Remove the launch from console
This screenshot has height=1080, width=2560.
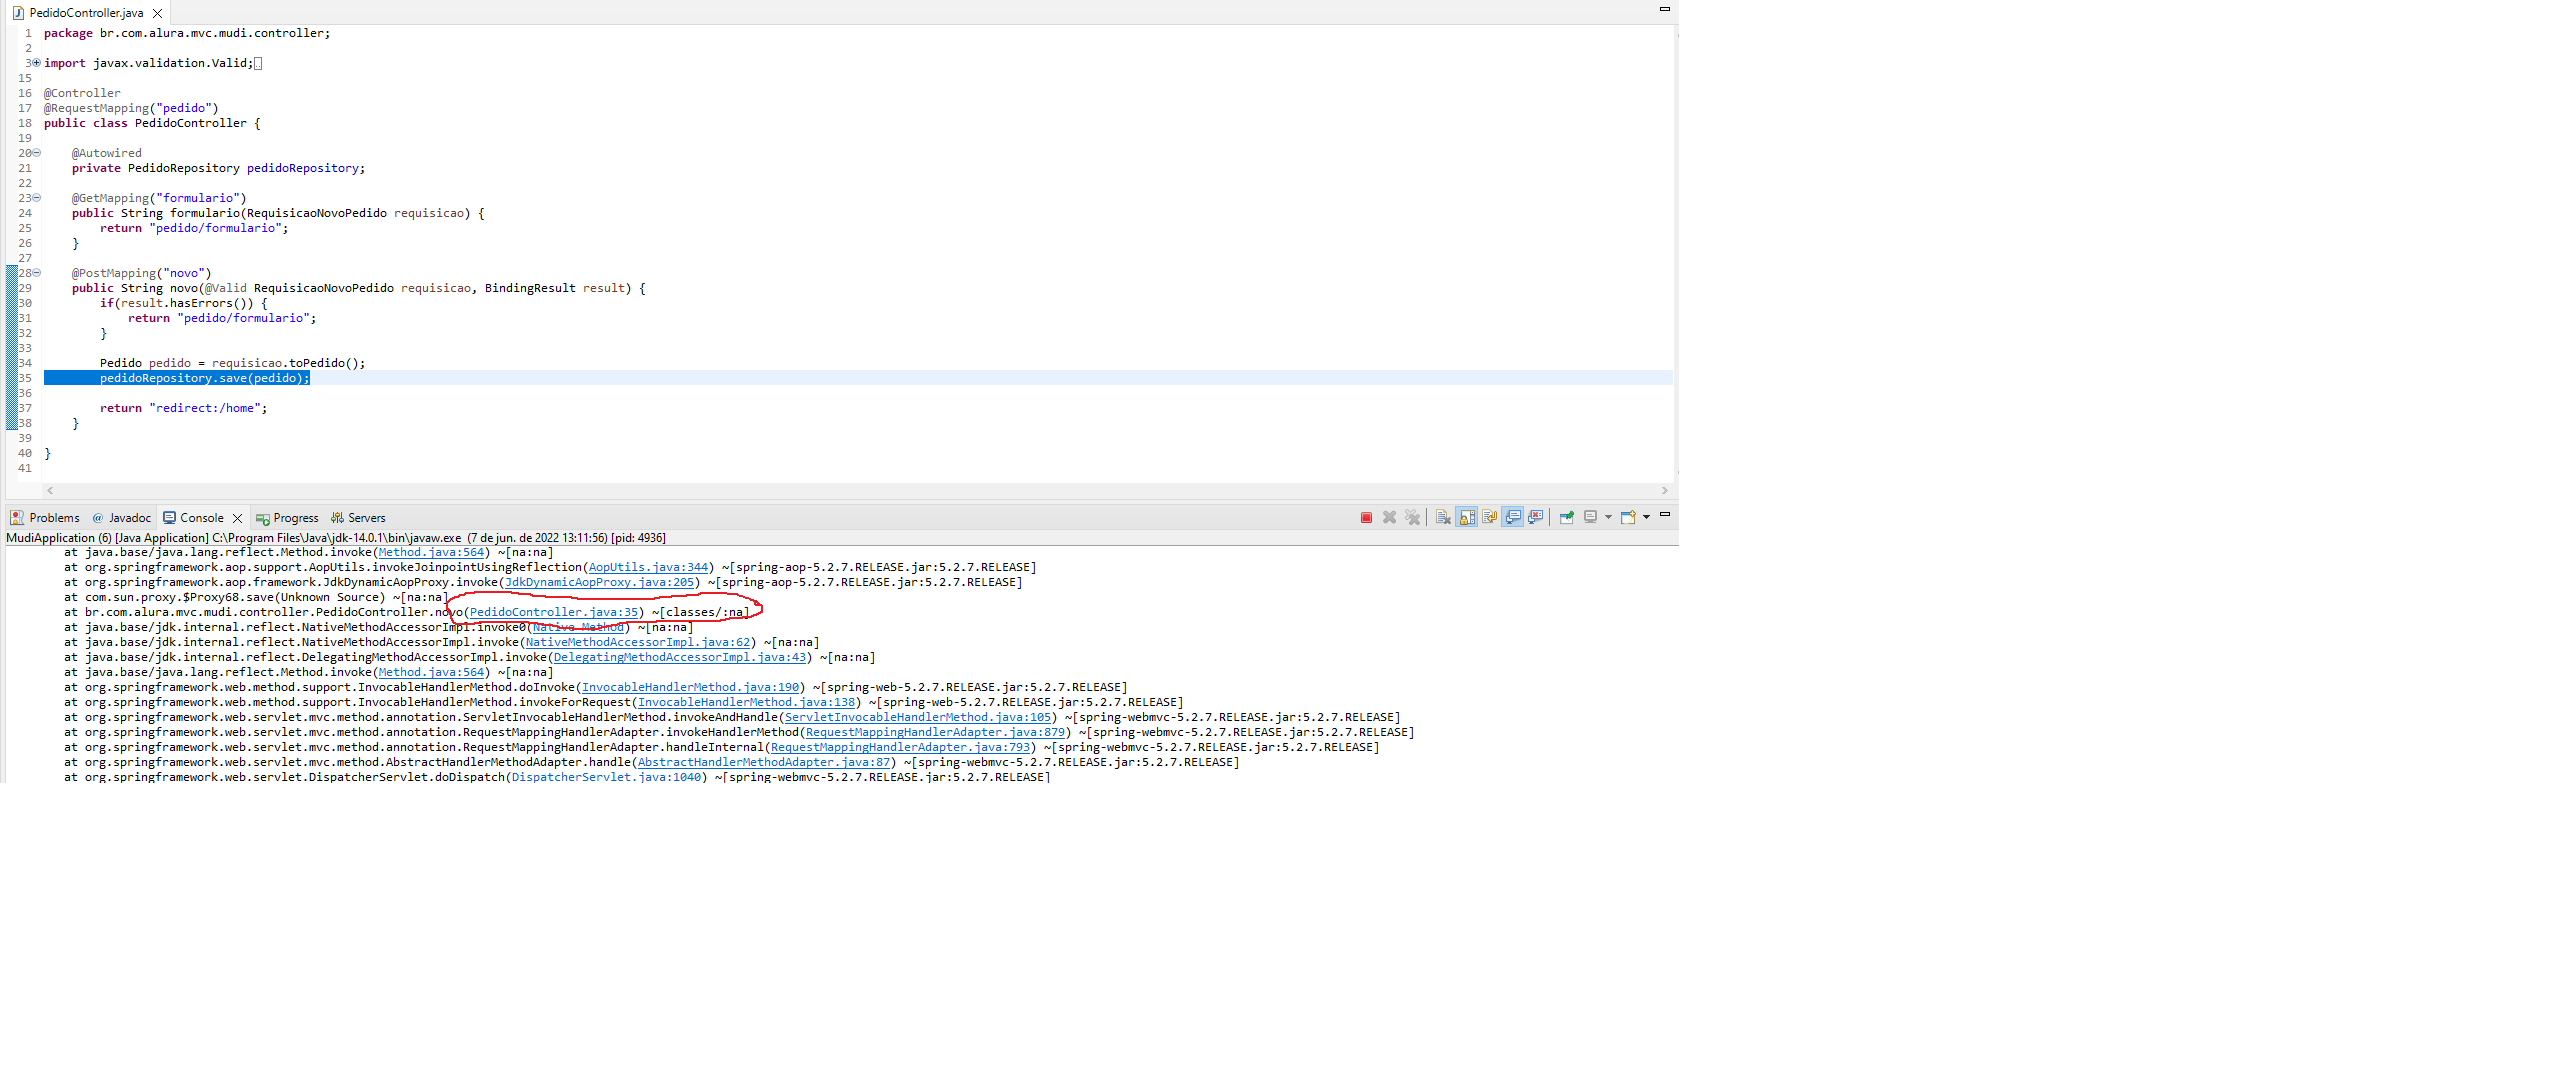[x=1389, y=517]
